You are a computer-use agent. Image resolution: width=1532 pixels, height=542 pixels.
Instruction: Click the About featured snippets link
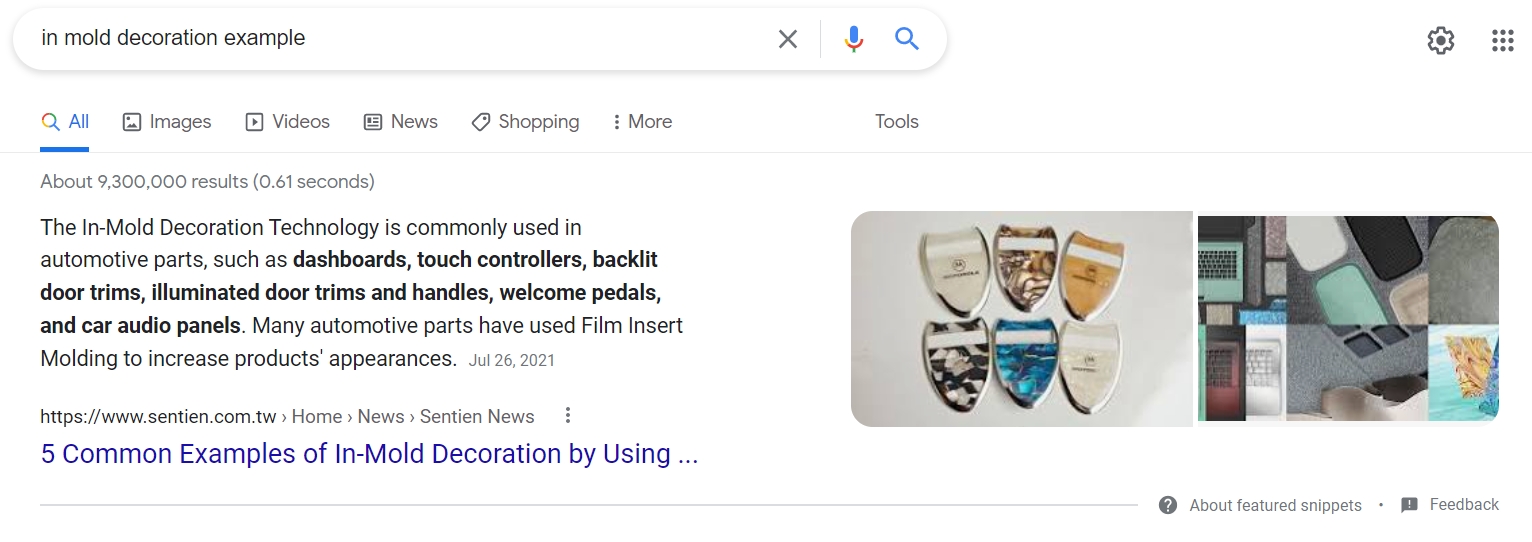tap(1275, 505)
